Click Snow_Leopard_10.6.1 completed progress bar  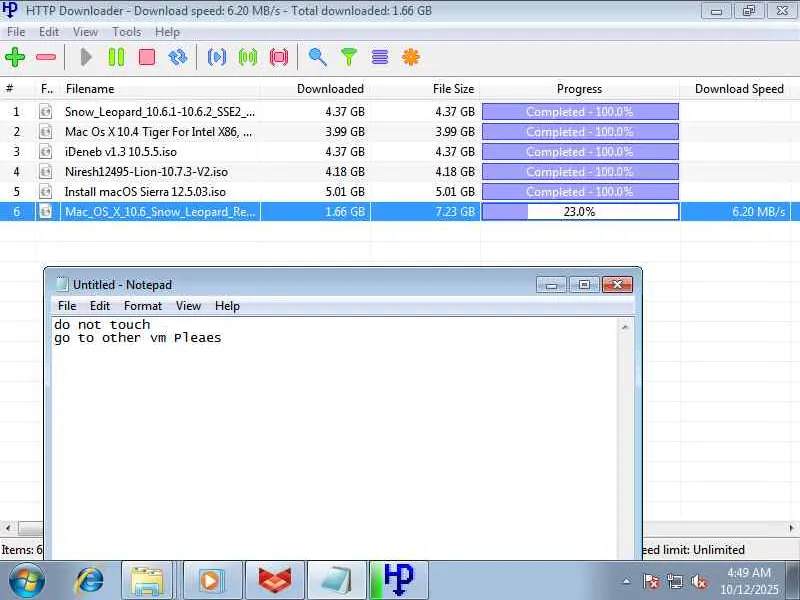point(580,112)
